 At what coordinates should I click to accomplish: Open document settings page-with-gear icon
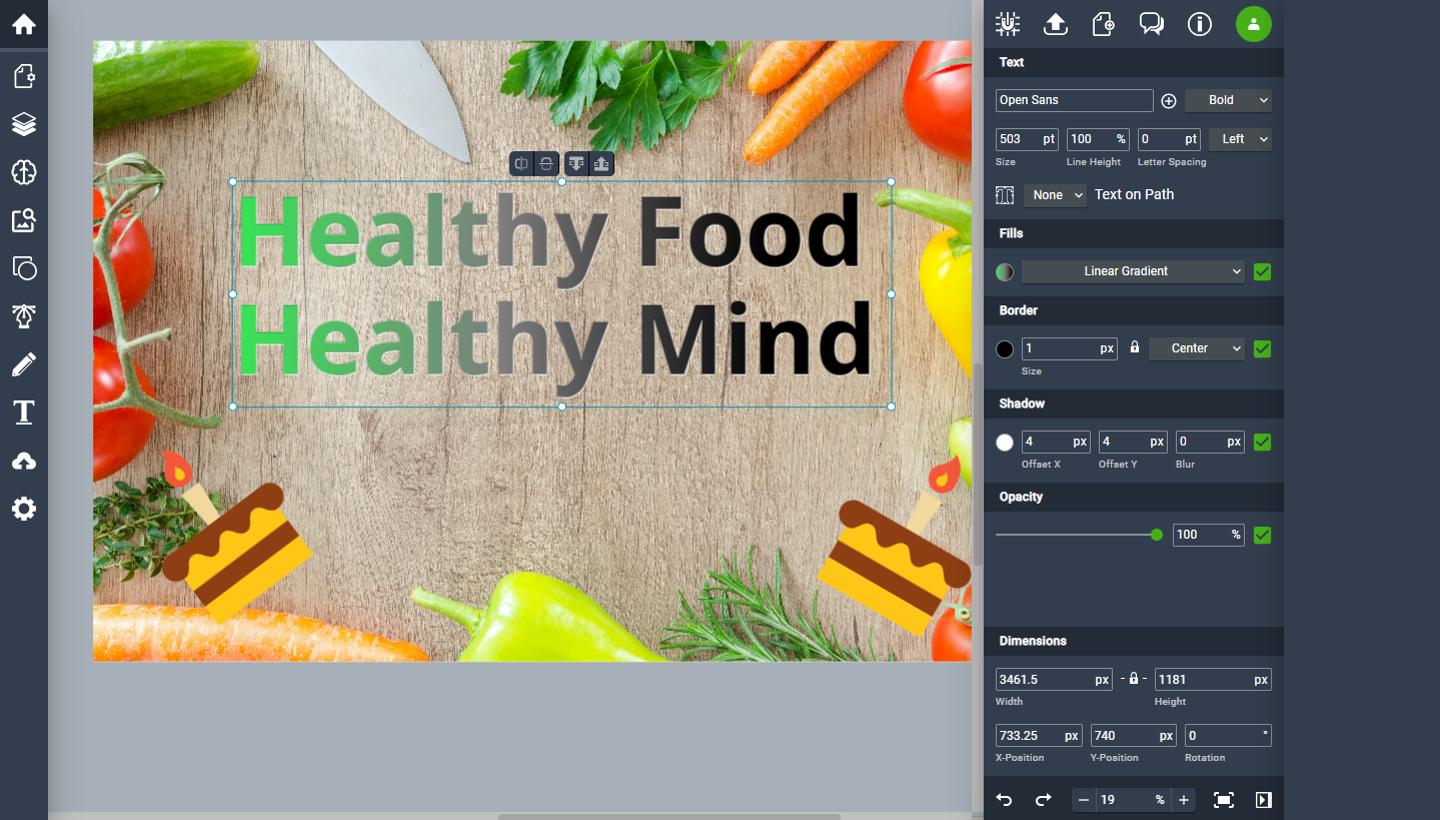[24, 76]
